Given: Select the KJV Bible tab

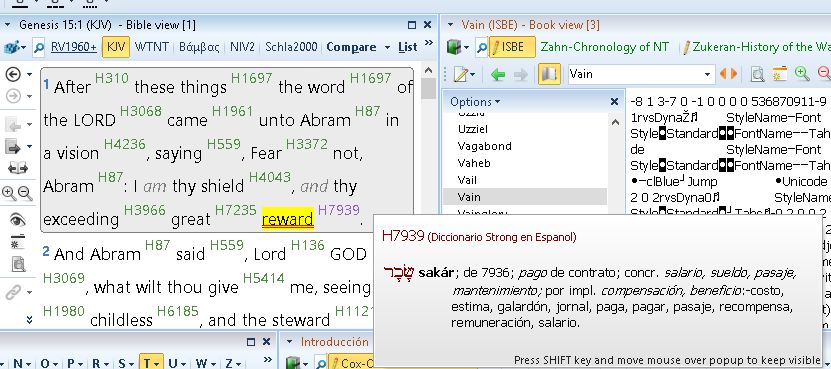Looking at the screenshot, I should (x=116, y=47).
